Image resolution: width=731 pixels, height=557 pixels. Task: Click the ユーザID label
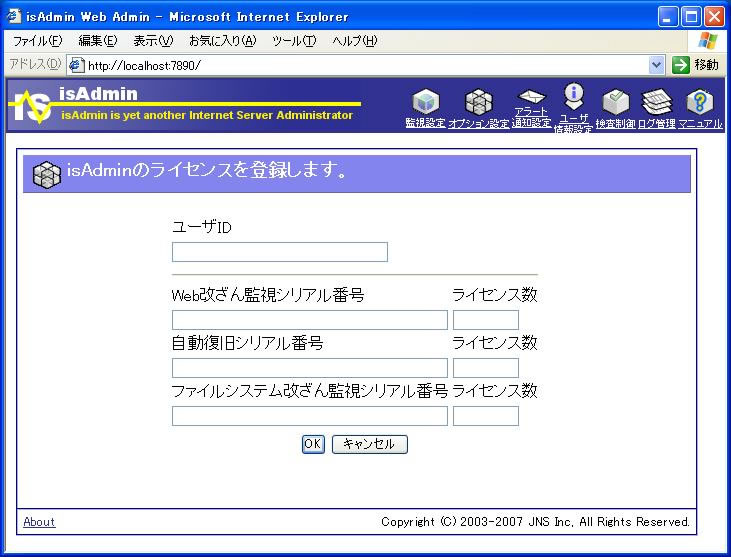201,227
